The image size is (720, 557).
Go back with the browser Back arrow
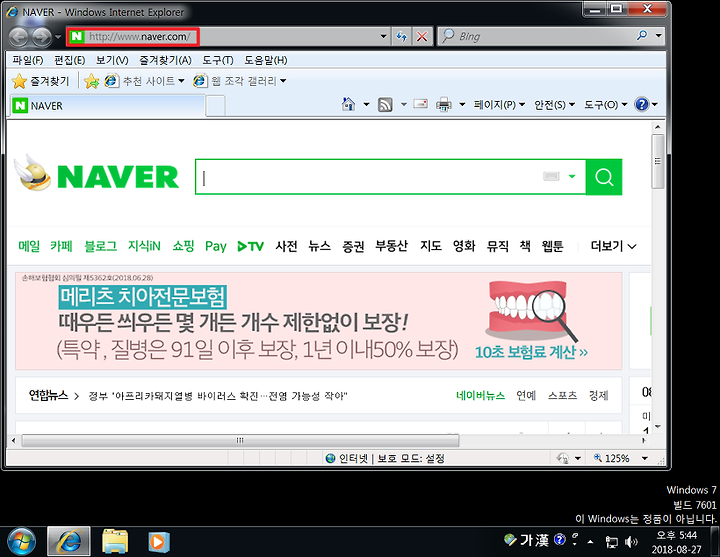tap(18, 37)
